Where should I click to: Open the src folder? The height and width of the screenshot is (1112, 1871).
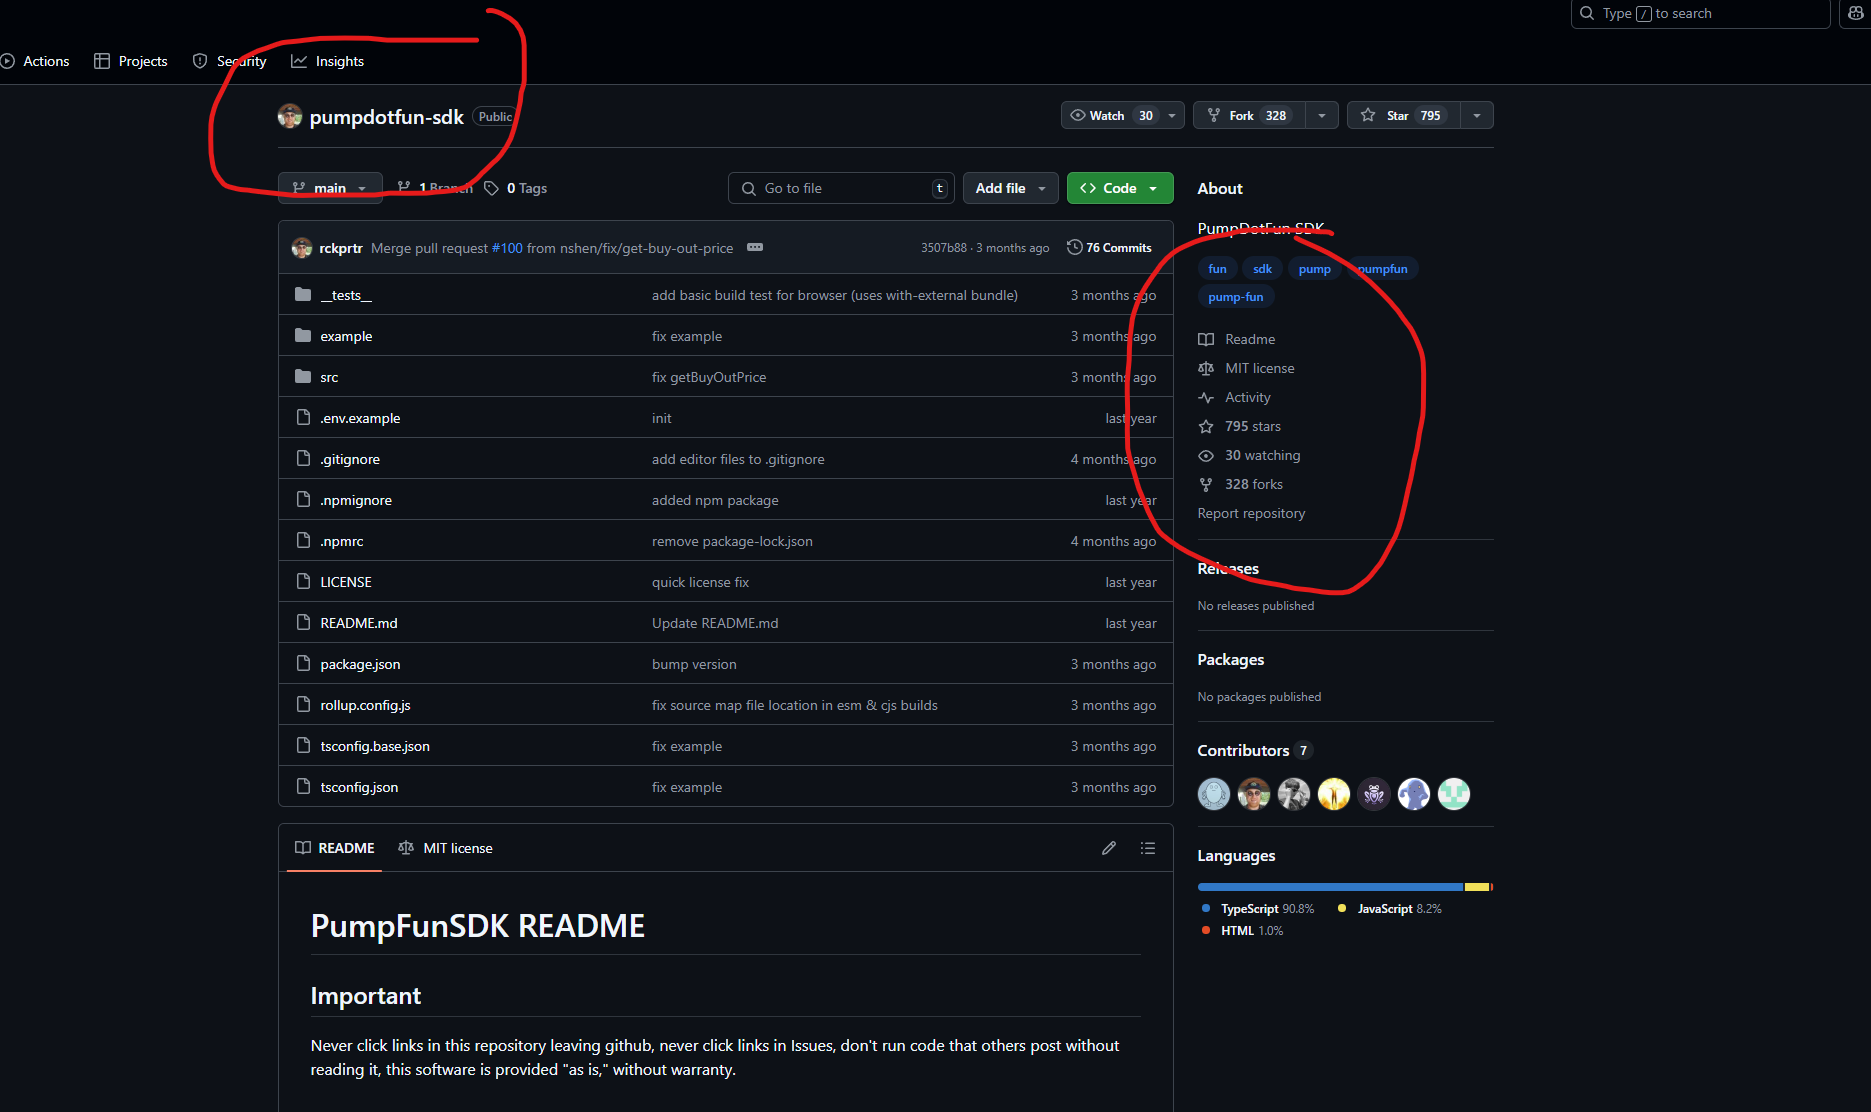(329, 377)
